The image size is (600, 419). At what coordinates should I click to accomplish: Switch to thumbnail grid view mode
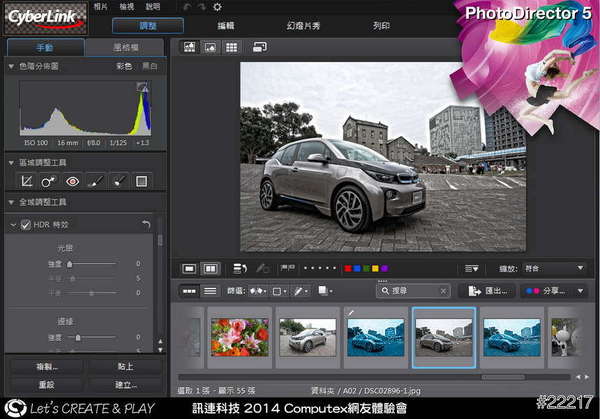click(x=232, y=47)
